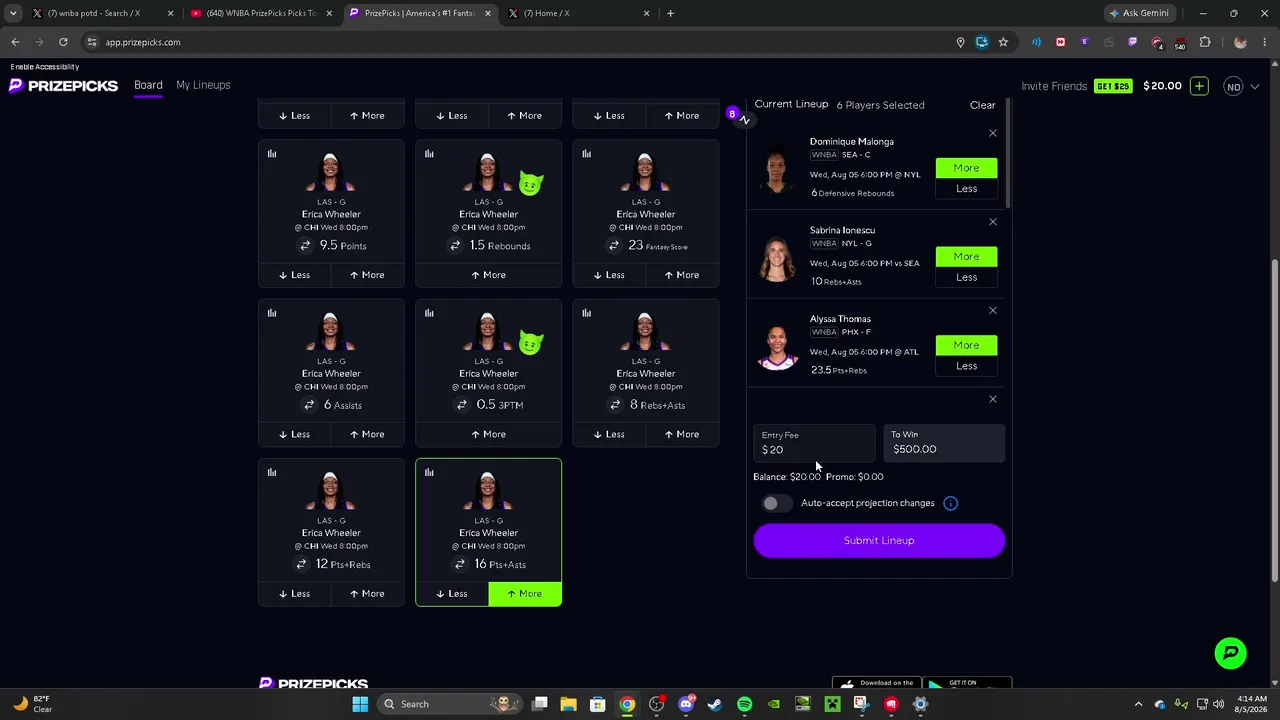
Task: Open Steam from the taskbar
Action: coord(715,704)
